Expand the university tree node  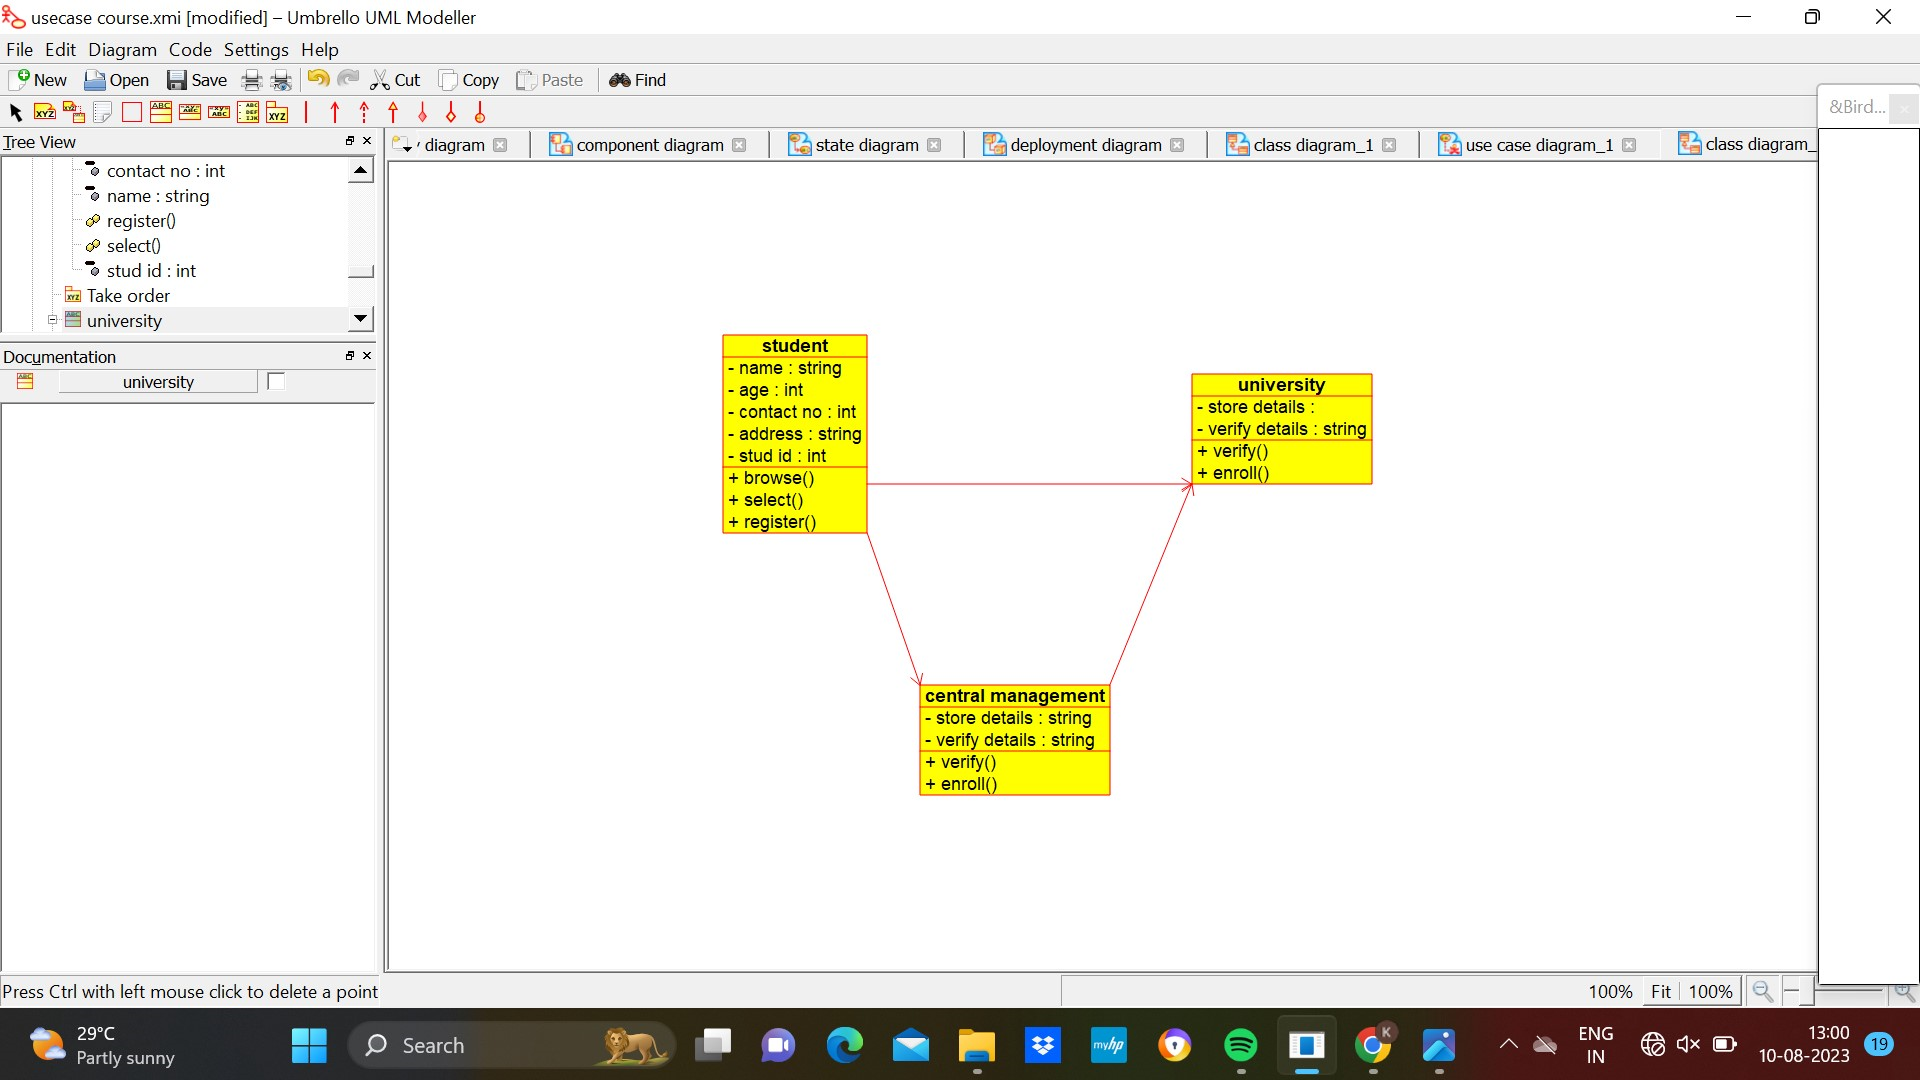52,321
